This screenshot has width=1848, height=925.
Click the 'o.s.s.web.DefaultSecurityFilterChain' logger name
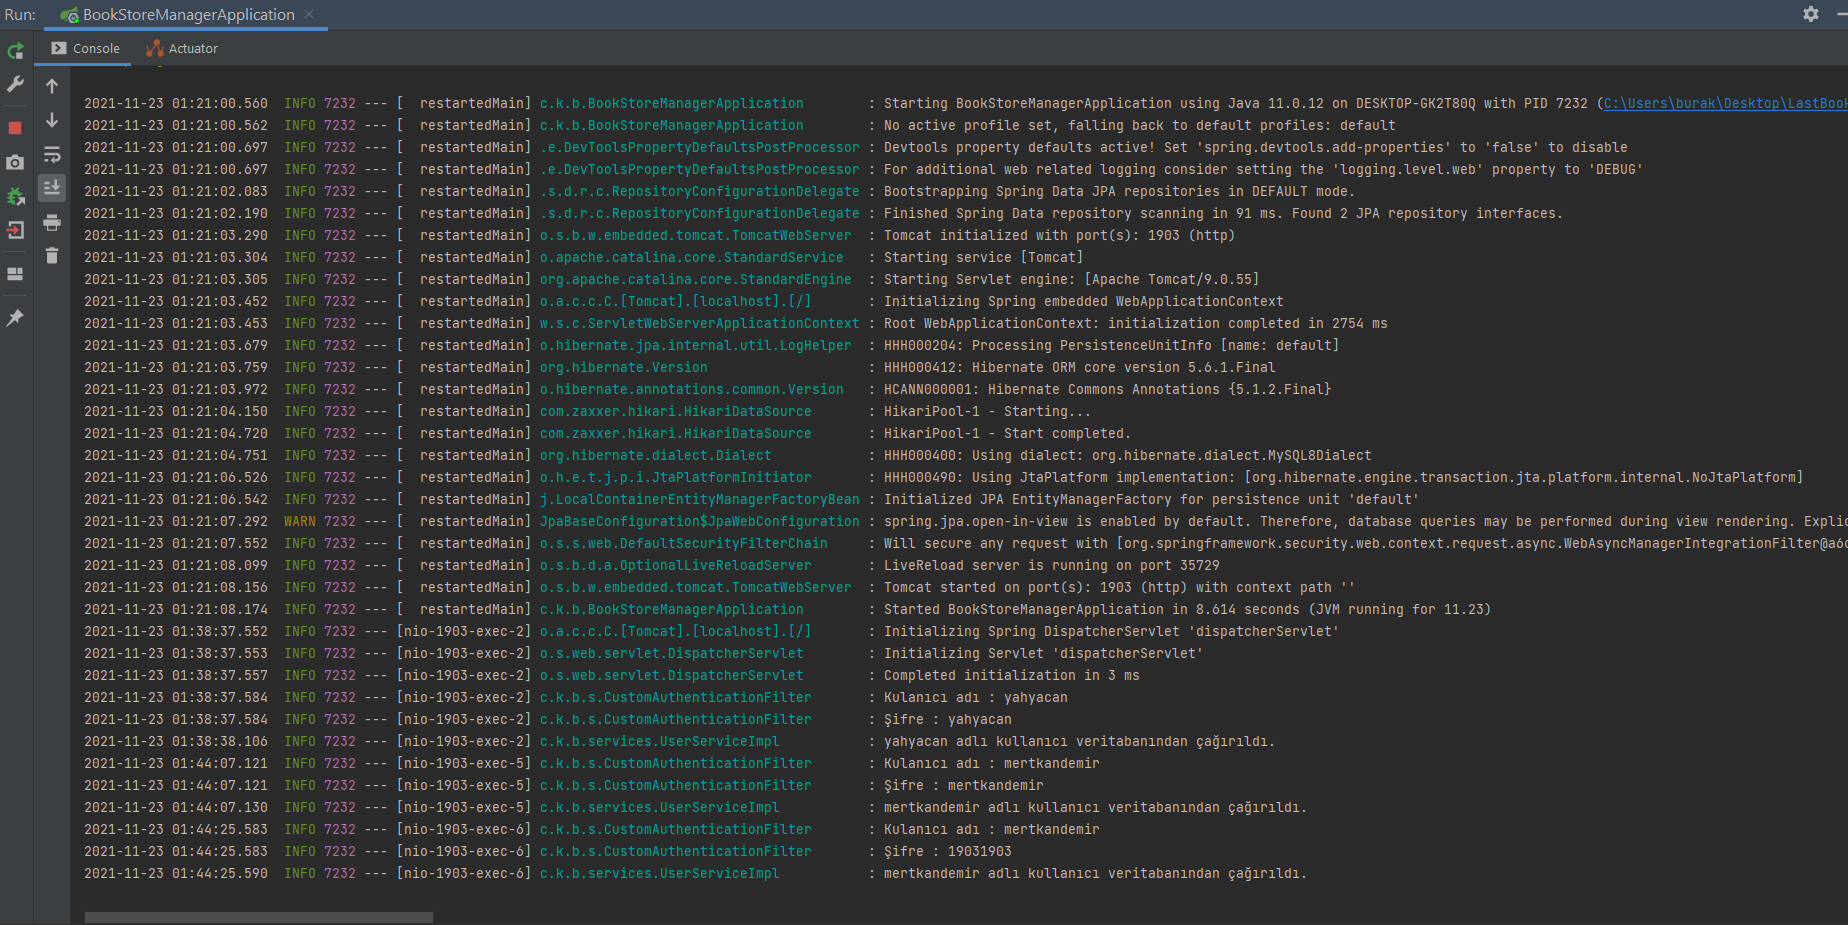tap(683, 543)
